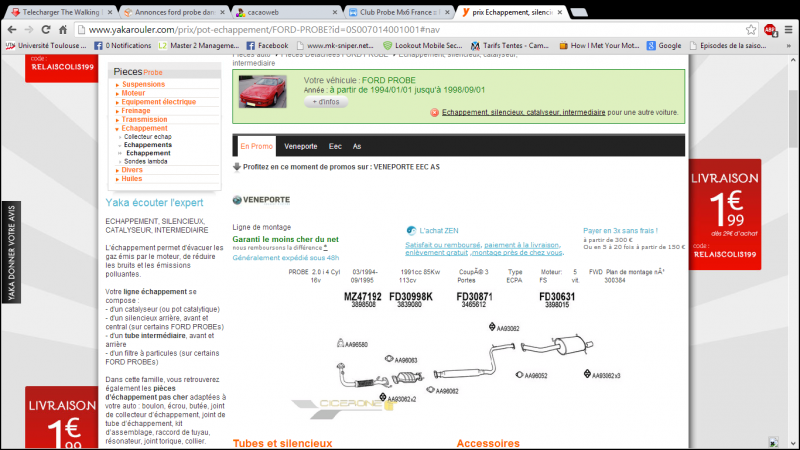Follow the paiement à la livraison link
Viewport: 800px width, 450px height.
522,245
